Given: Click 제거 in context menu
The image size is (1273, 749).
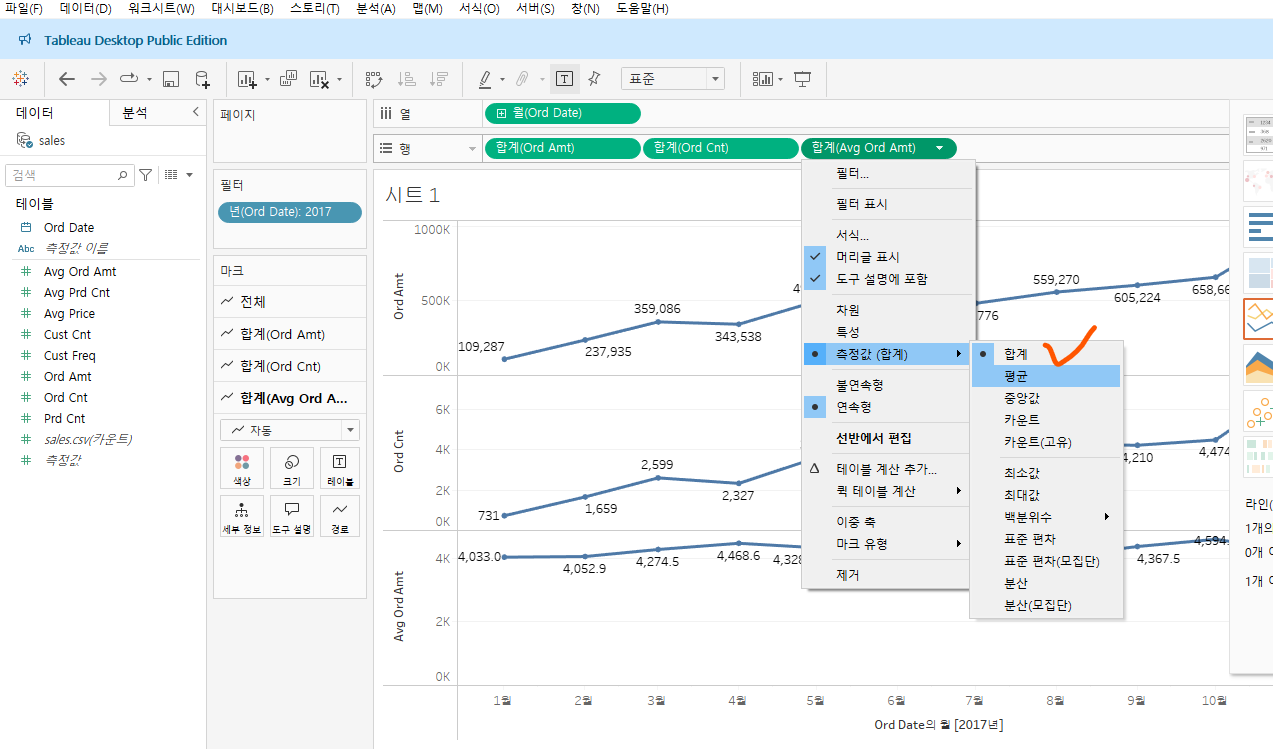Looking at the screenshot, I should 888,575.
